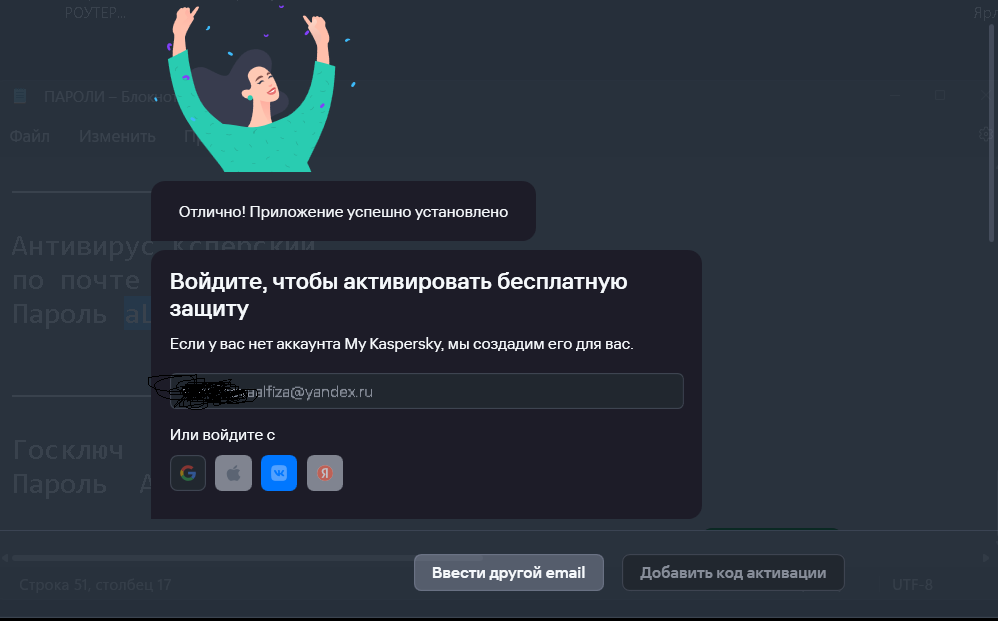Click the Ввести другой email button
The image size is (998, 621).
pos(509,573)
